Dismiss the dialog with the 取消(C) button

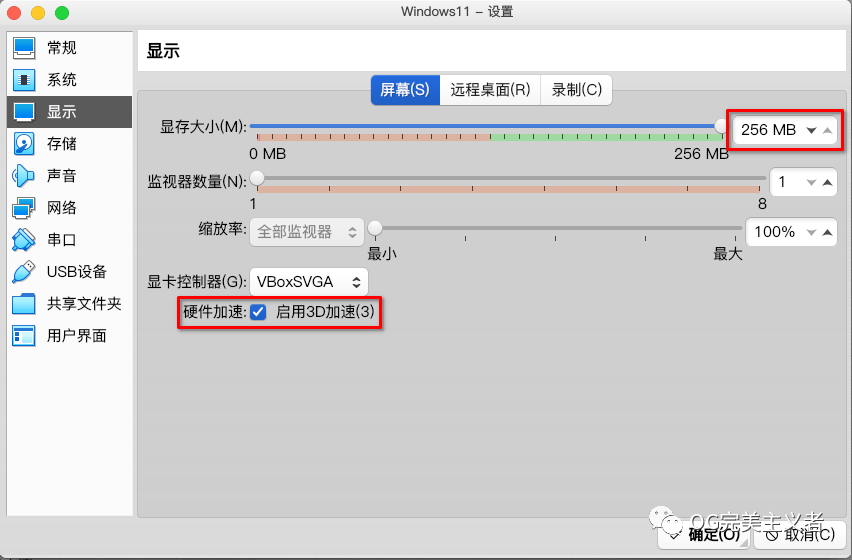coord(800,534)
